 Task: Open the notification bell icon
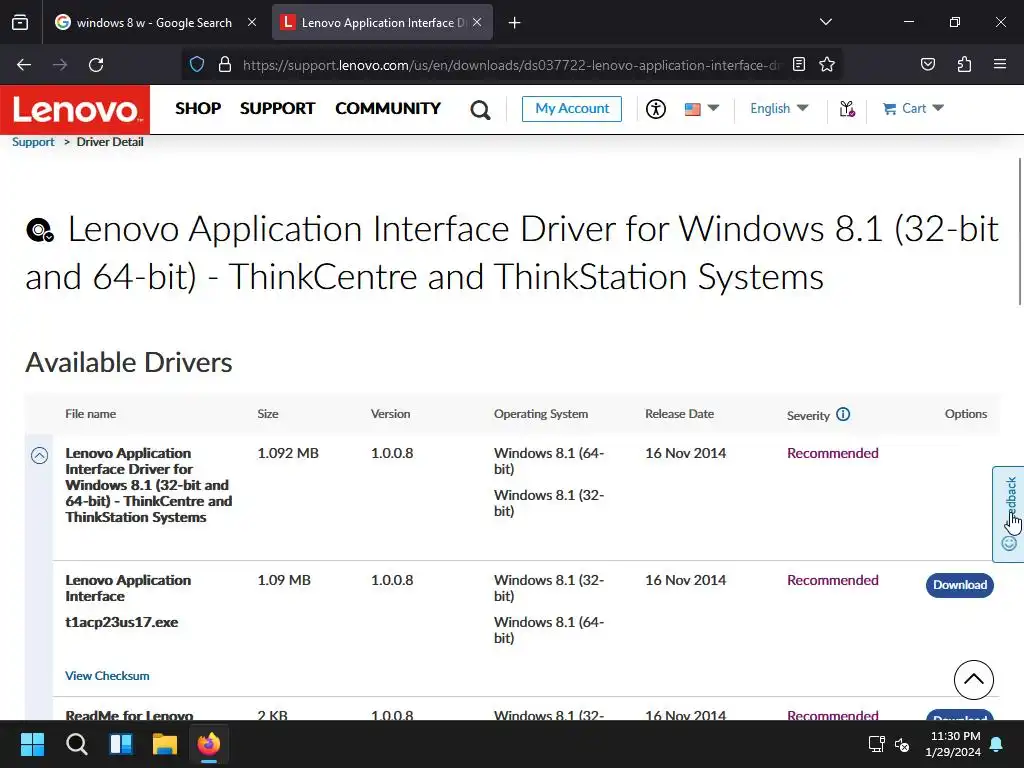click(x=997, y=744)
